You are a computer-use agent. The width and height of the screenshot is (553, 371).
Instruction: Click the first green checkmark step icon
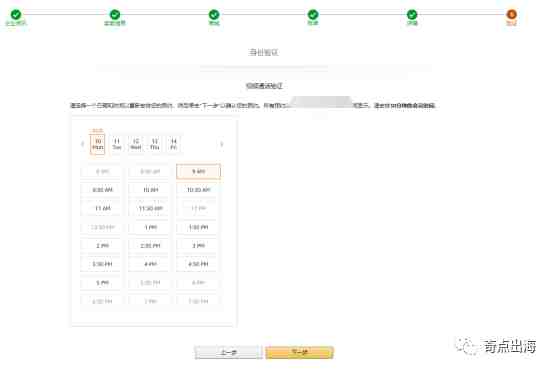coord(16,14)
